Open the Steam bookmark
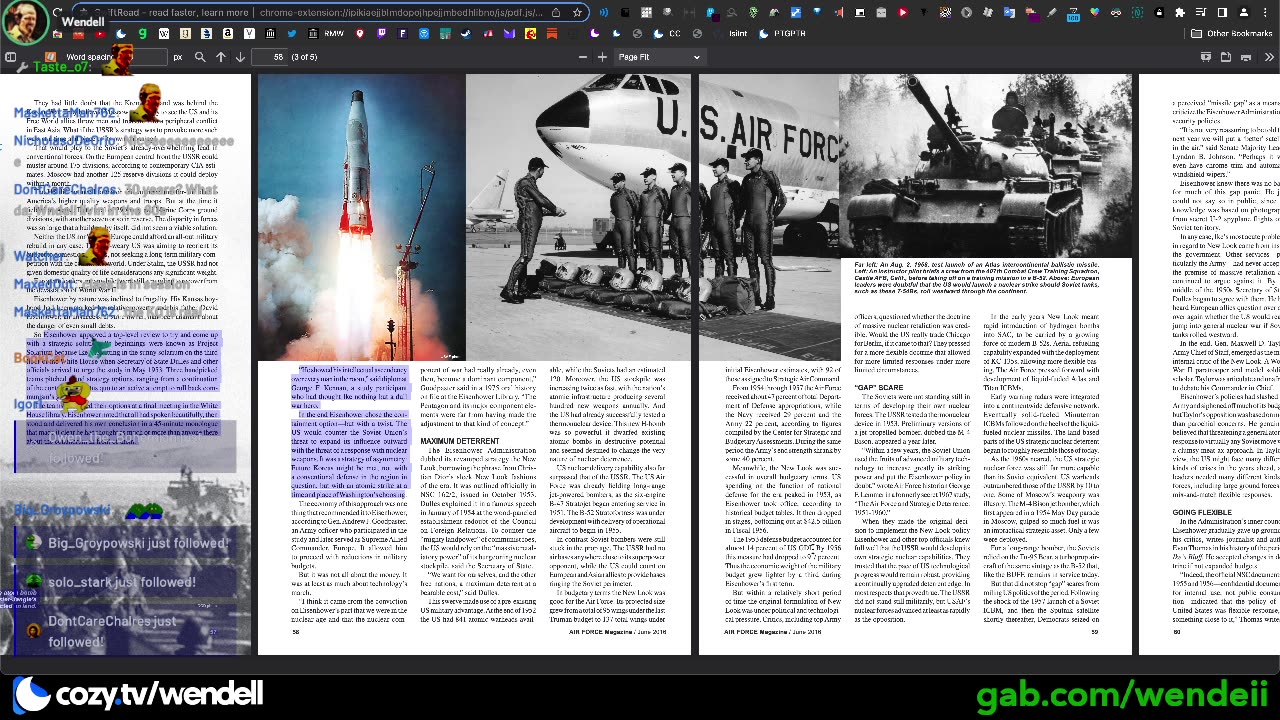 [x=466, y=34]
